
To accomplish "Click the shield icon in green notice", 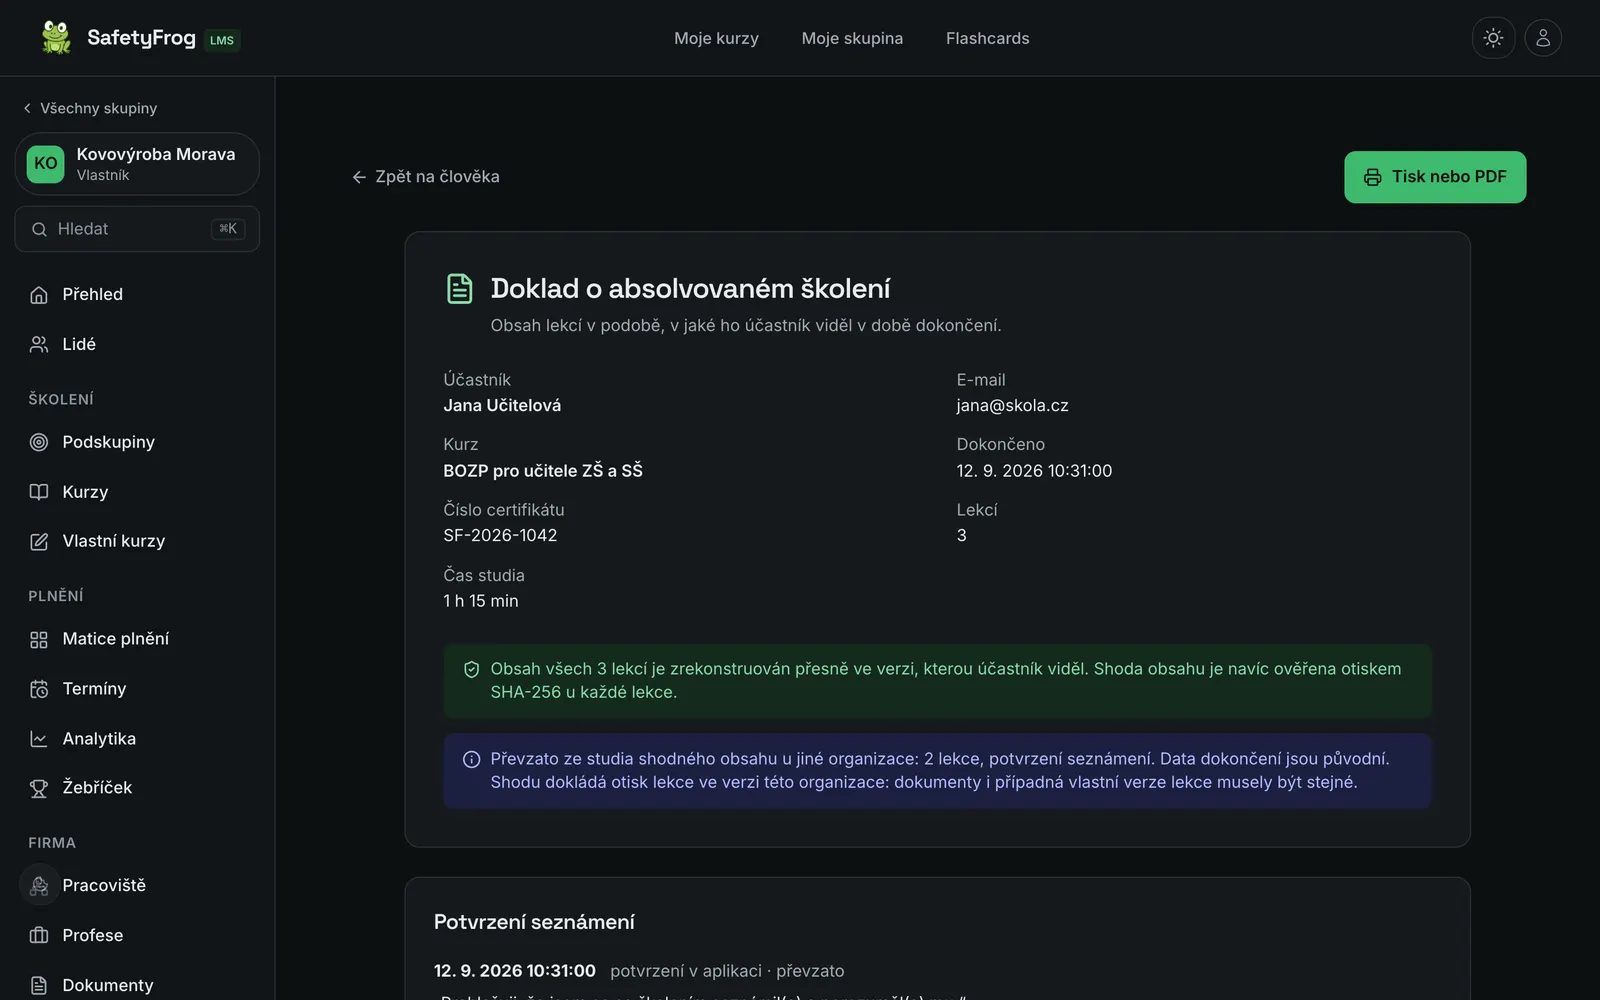I will point(471,669).
